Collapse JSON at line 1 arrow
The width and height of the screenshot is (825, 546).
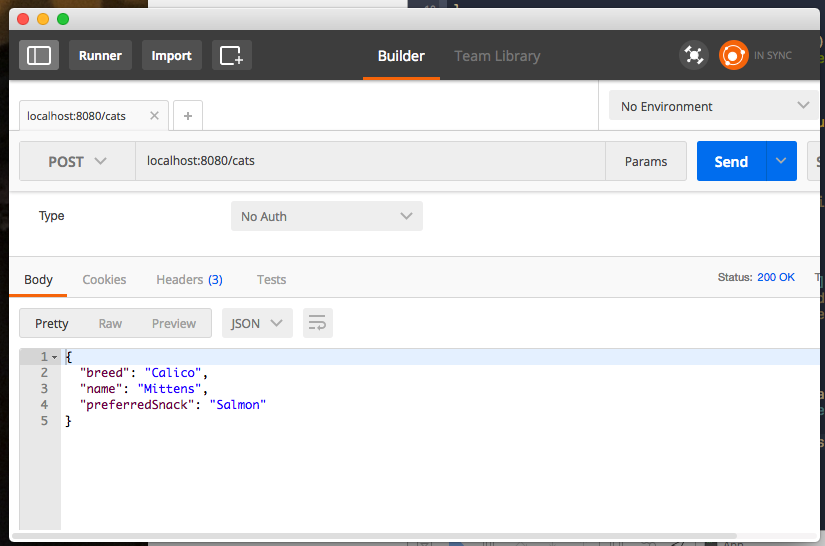click(x=54, y=357)
